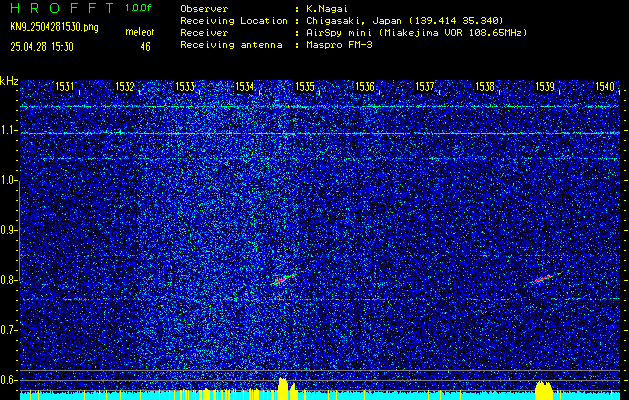The image size is (629, 400).
Task: Click the 1531 time marker
Action: (64, 86)
